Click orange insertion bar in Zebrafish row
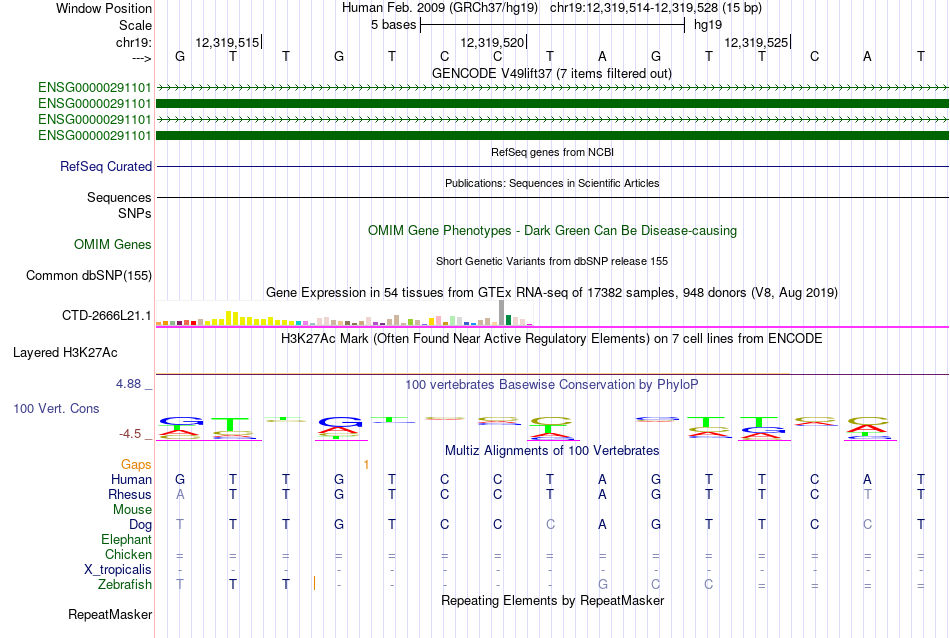The width and height of the screenshot is (950, 638). click(314, 583)
